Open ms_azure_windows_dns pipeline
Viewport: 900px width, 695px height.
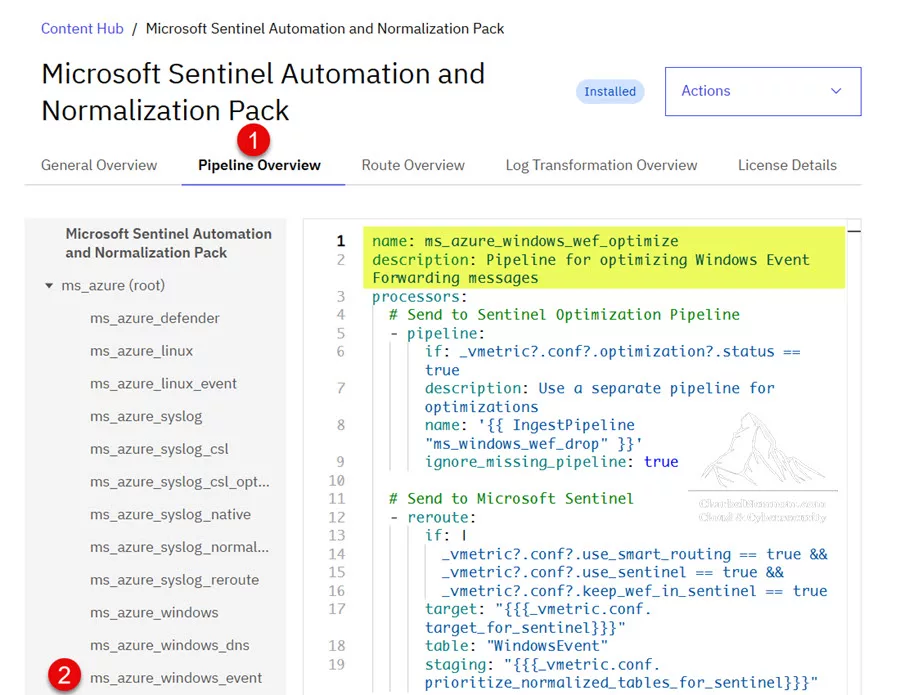(169, 645)
